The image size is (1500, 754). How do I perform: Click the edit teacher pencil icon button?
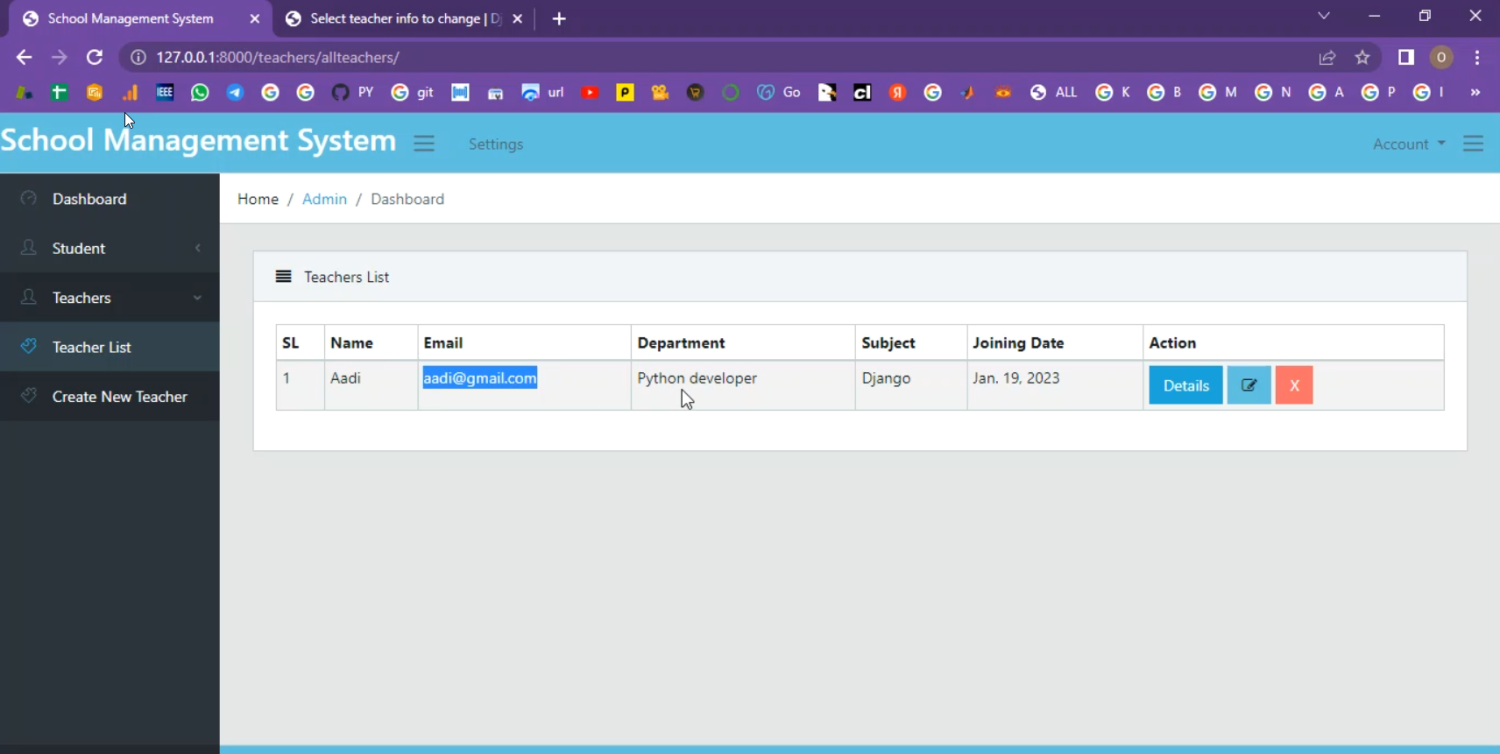pos(1248,385)
